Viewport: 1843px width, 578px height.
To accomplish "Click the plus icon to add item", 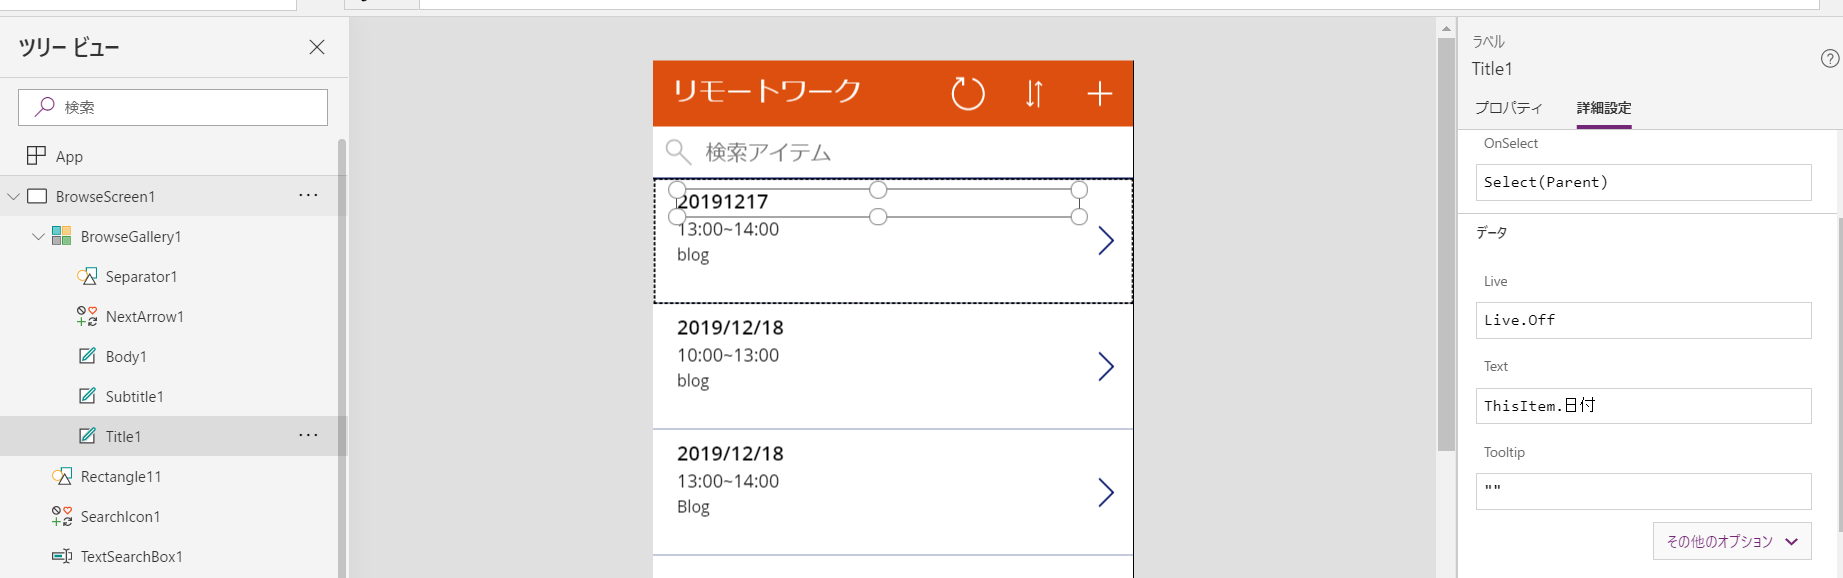I will click(1100, 94).
